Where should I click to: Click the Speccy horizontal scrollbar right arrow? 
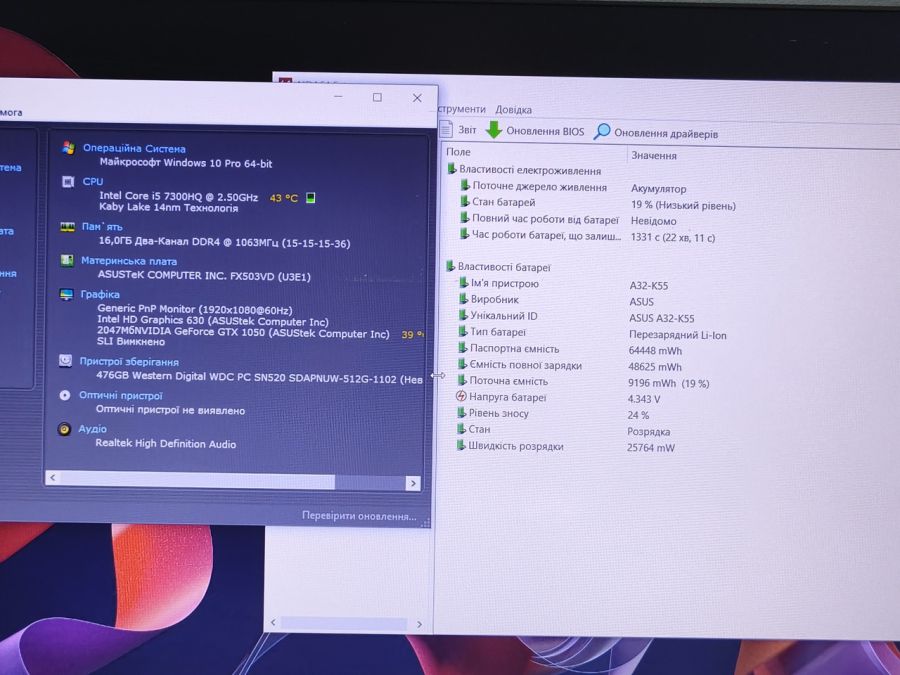click(413, 483)
